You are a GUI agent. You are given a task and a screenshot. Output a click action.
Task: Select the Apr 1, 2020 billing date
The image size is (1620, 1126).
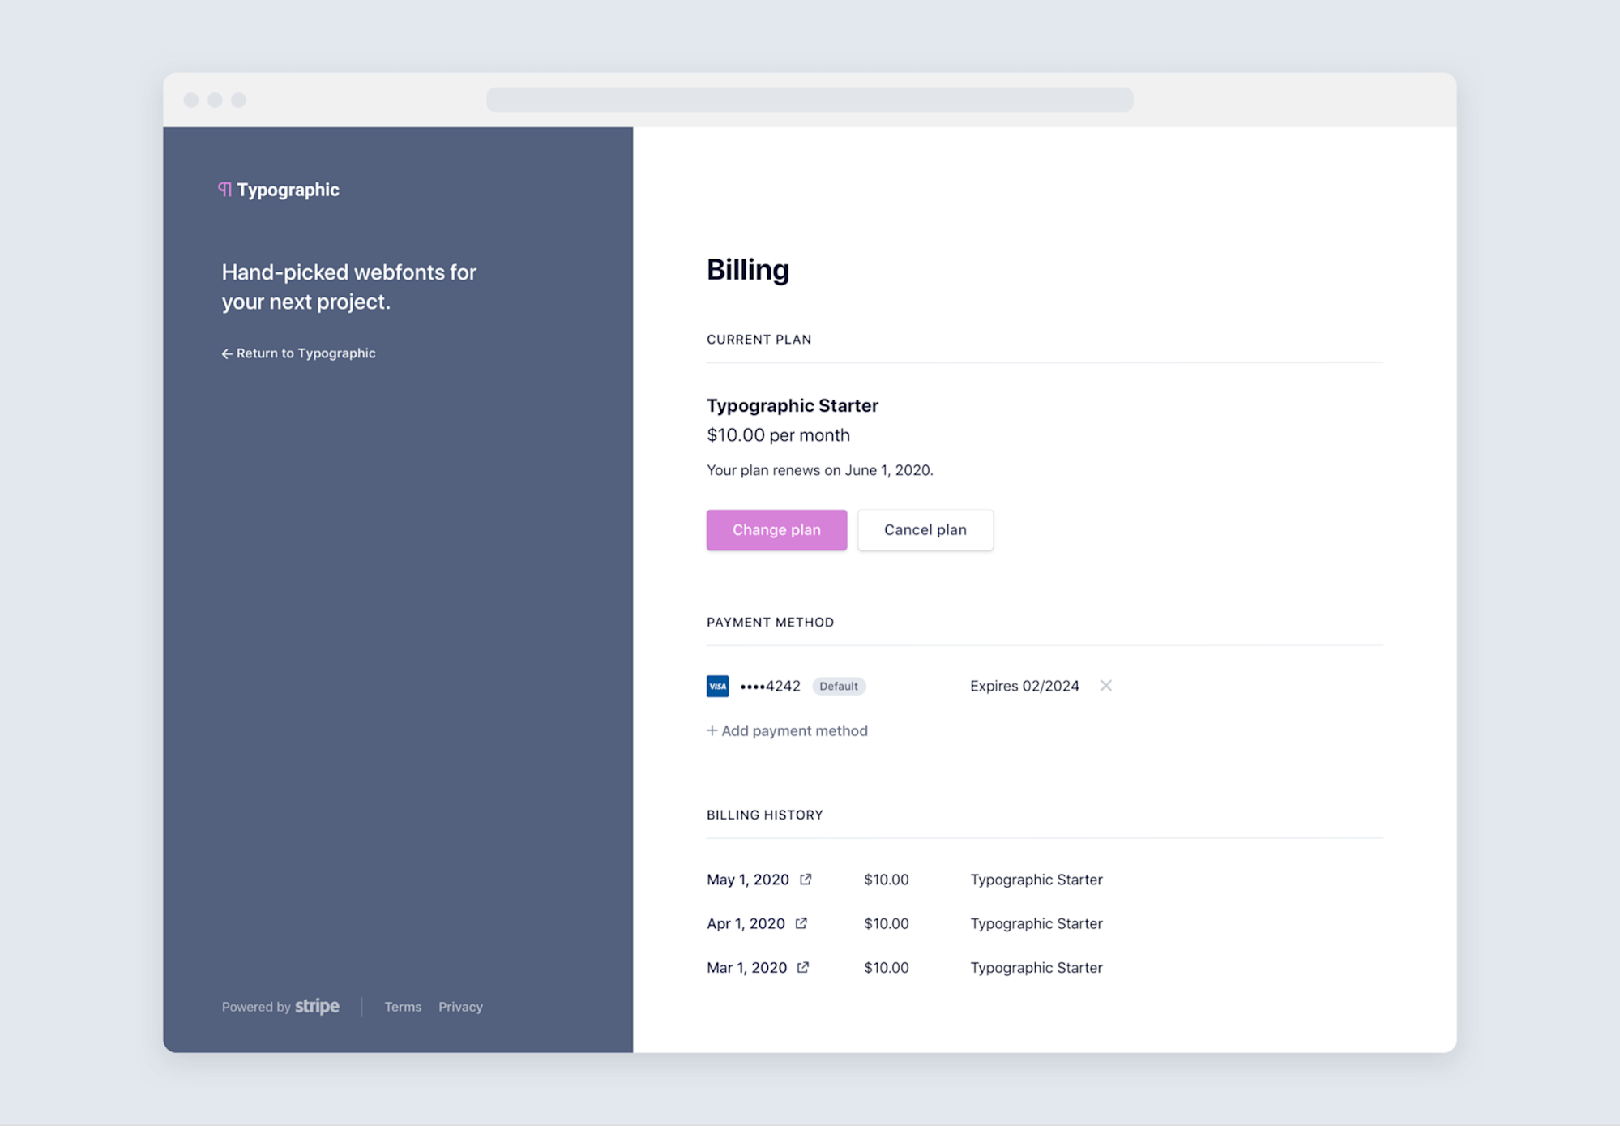(x=745, y=924)
